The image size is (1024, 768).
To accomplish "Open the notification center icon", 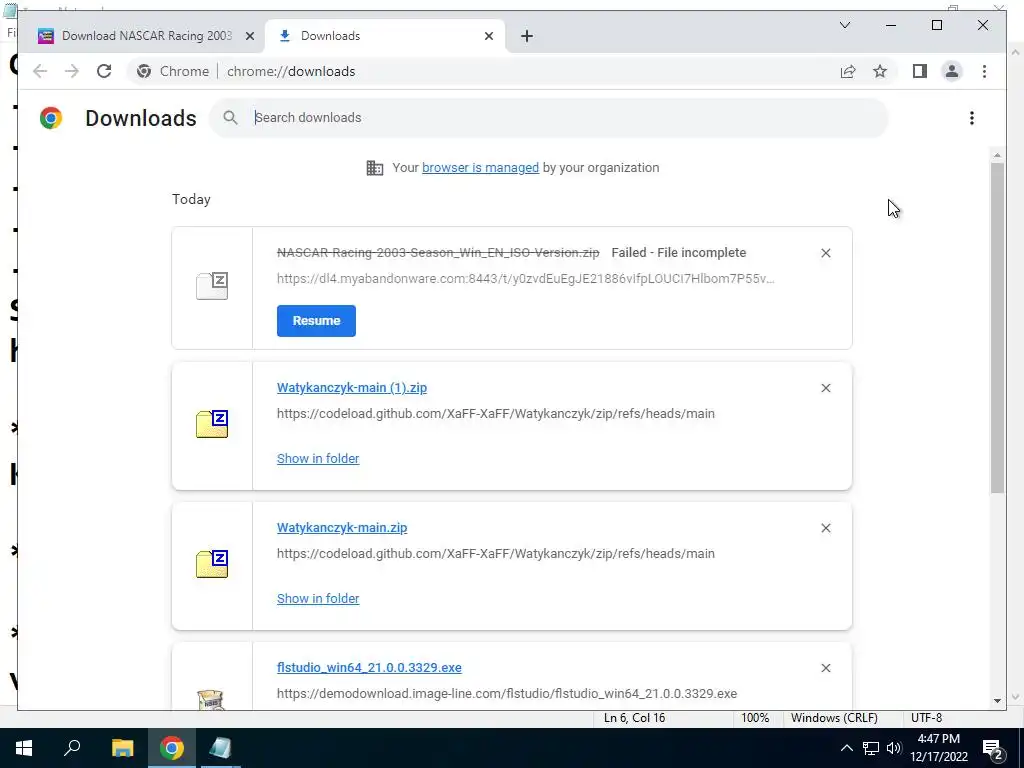I will point(993,748).
